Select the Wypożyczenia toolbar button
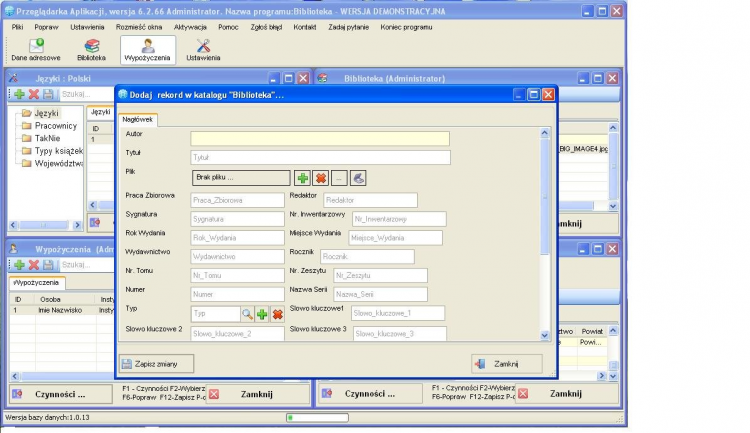Screen dimensions: 750x433 [147, 50]
